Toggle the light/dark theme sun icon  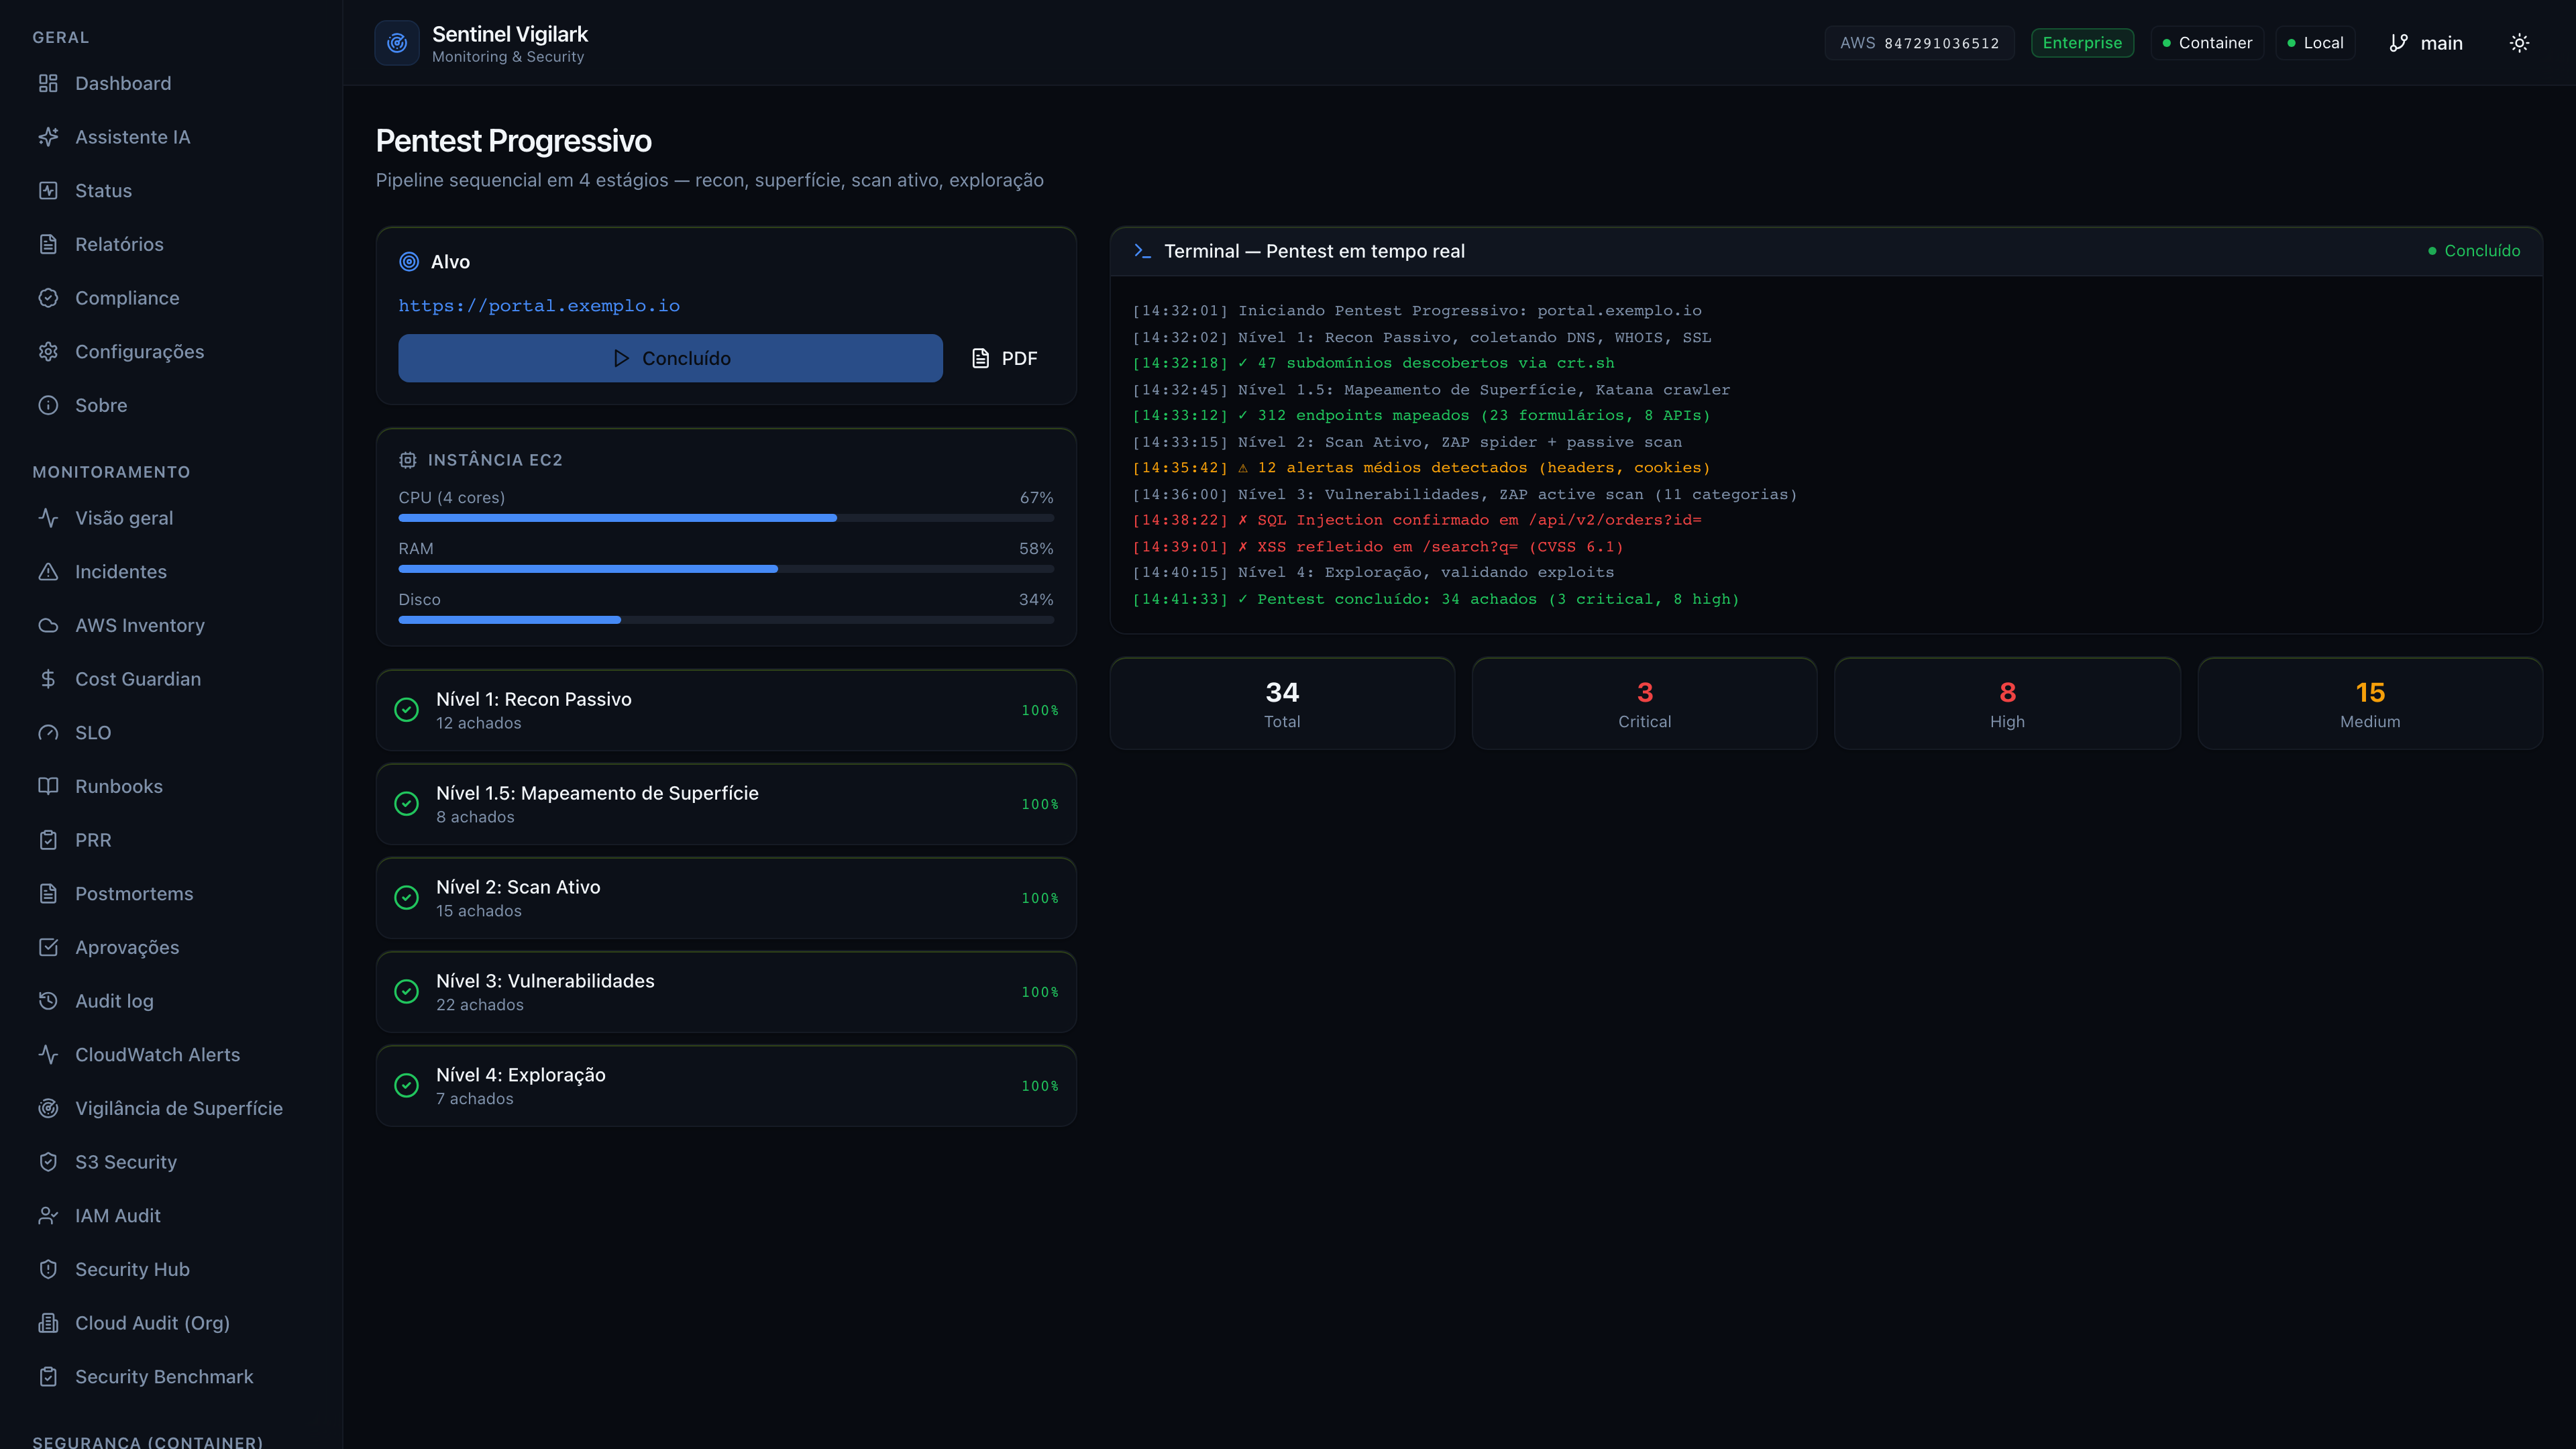(2519, 43)
